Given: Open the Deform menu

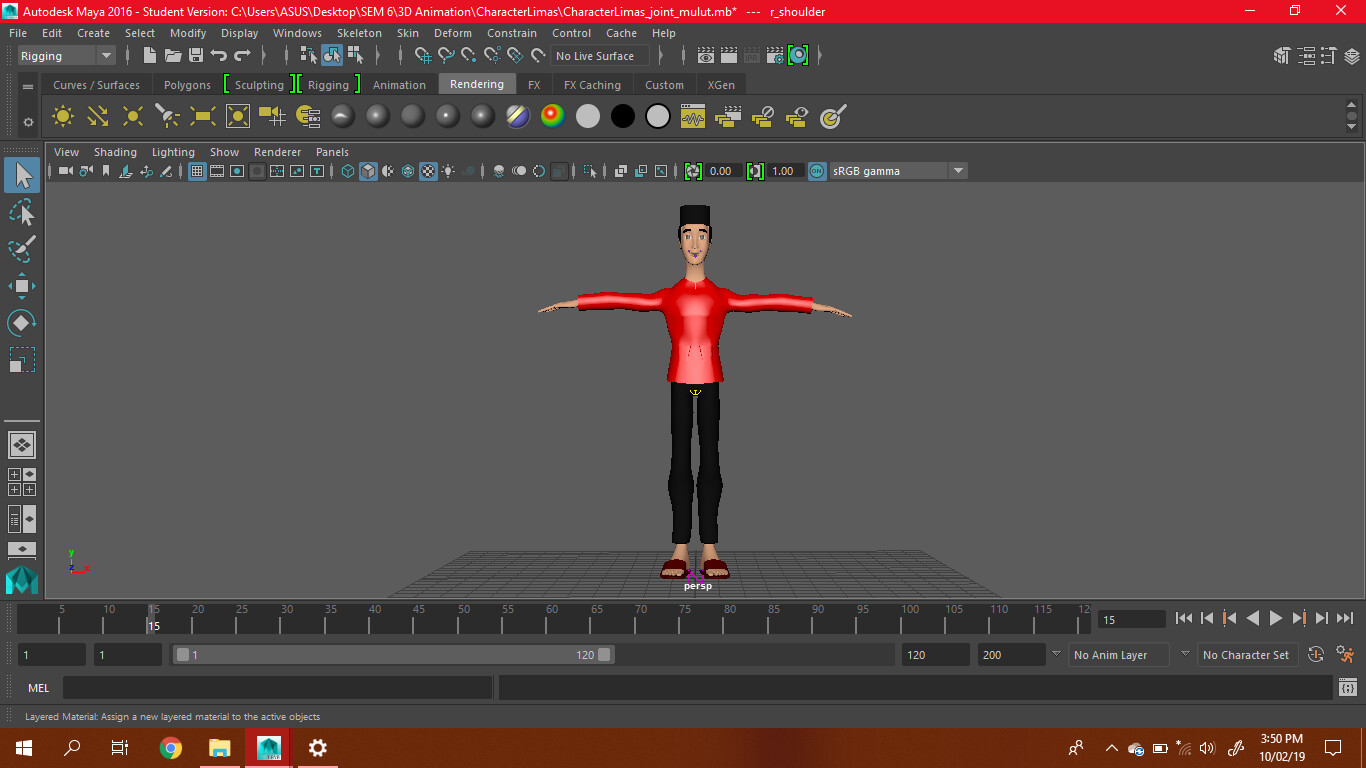Looking at the screenshot, I should 453,33.
